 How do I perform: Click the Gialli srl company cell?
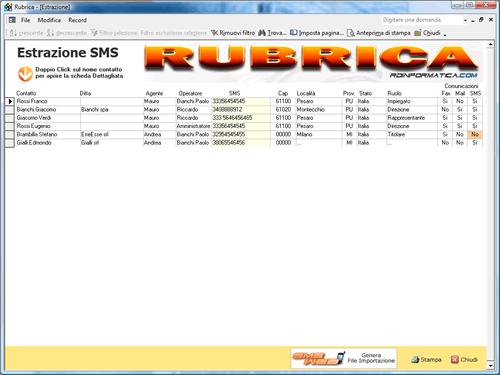pyautogui.click(x=111, y=143)
